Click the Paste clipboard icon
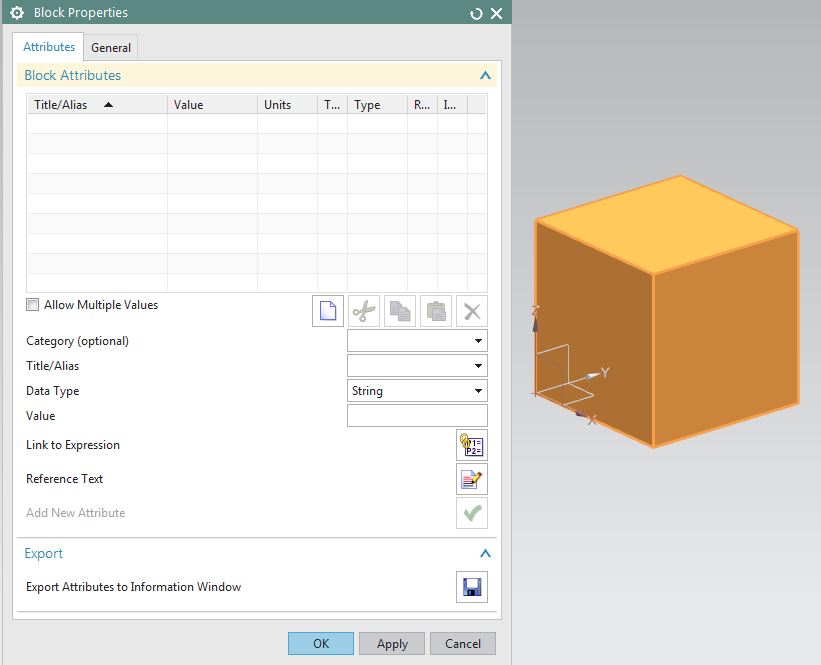 436,311
